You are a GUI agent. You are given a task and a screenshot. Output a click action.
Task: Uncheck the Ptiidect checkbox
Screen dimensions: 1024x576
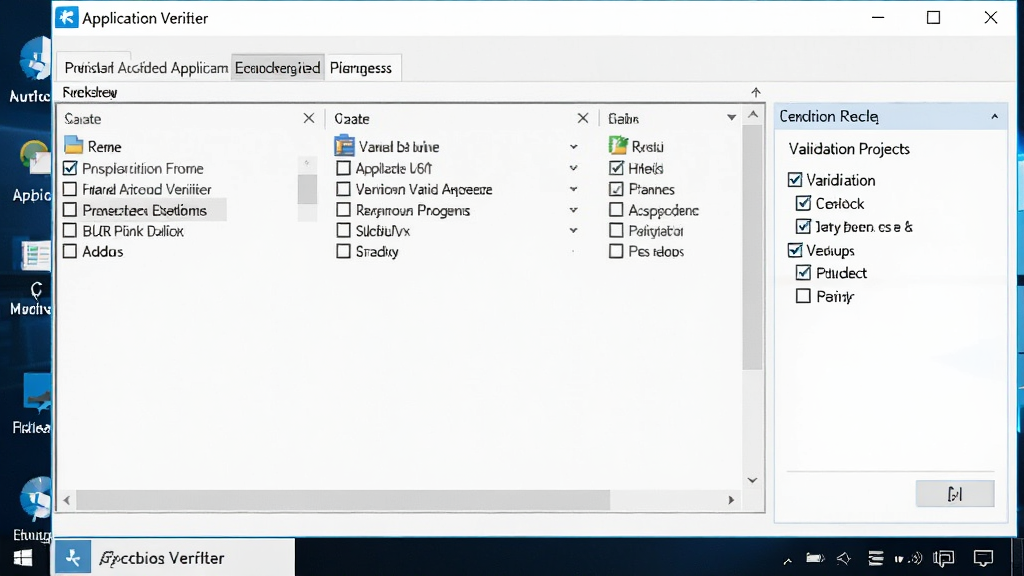click(x=803, y=273)
